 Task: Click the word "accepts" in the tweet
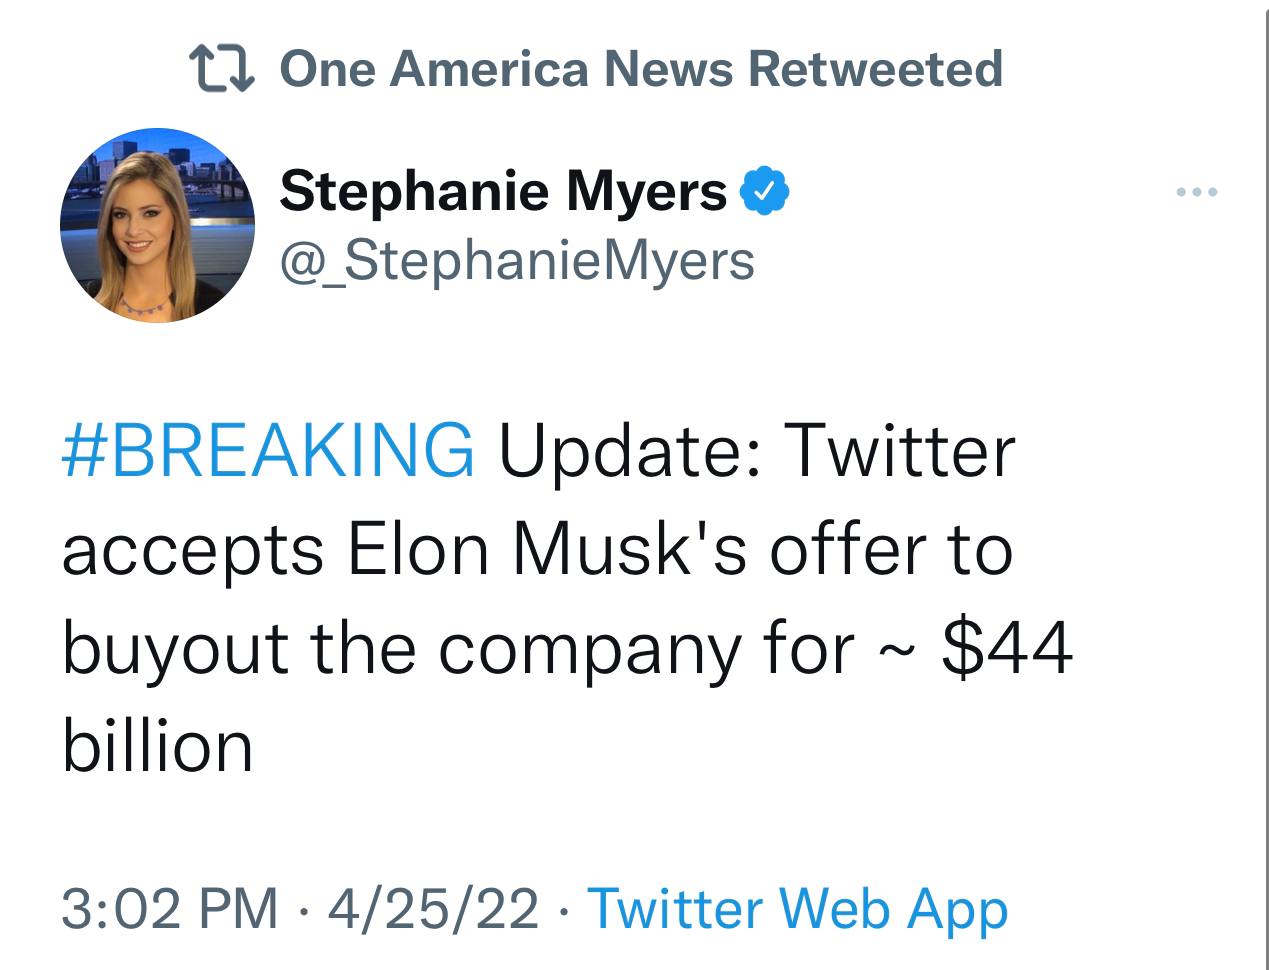[x=192, y=552]
